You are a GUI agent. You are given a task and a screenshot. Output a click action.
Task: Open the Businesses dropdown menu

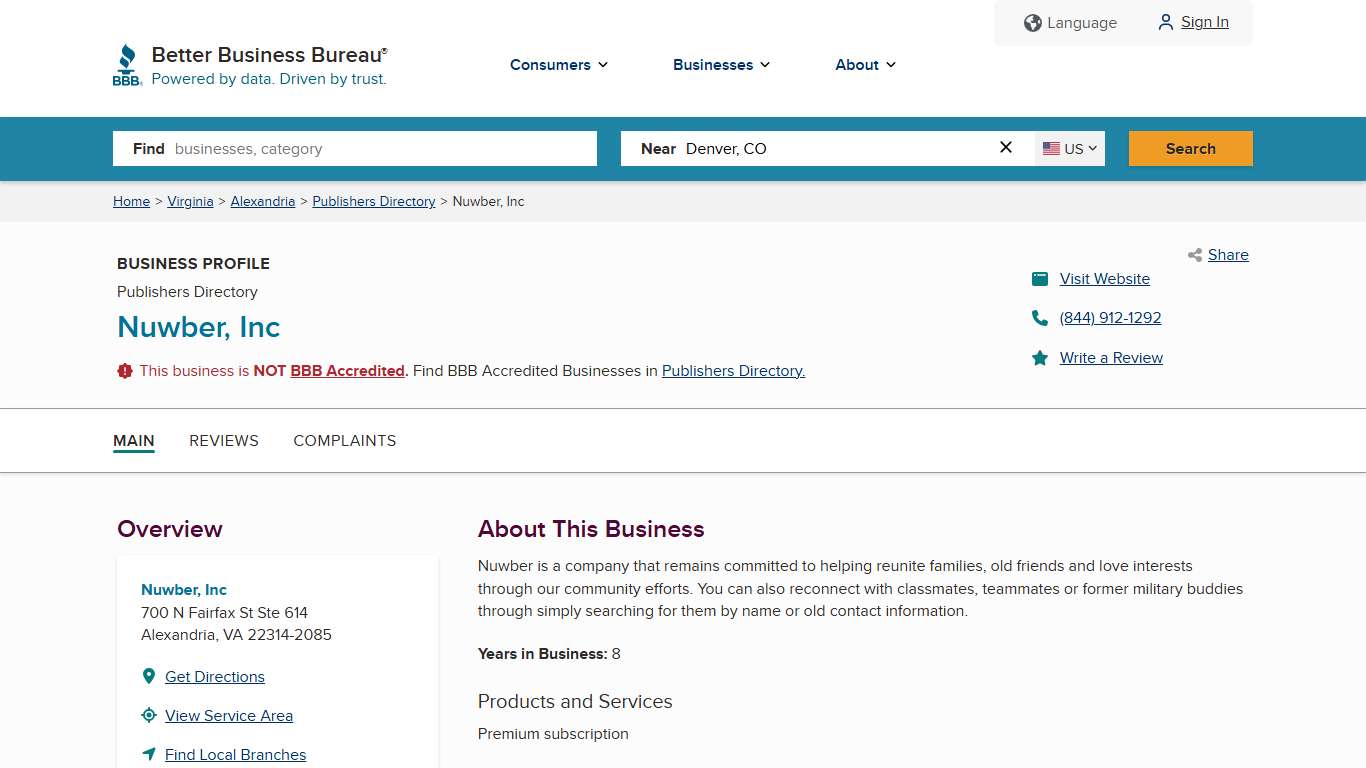(x=721, y=65)
